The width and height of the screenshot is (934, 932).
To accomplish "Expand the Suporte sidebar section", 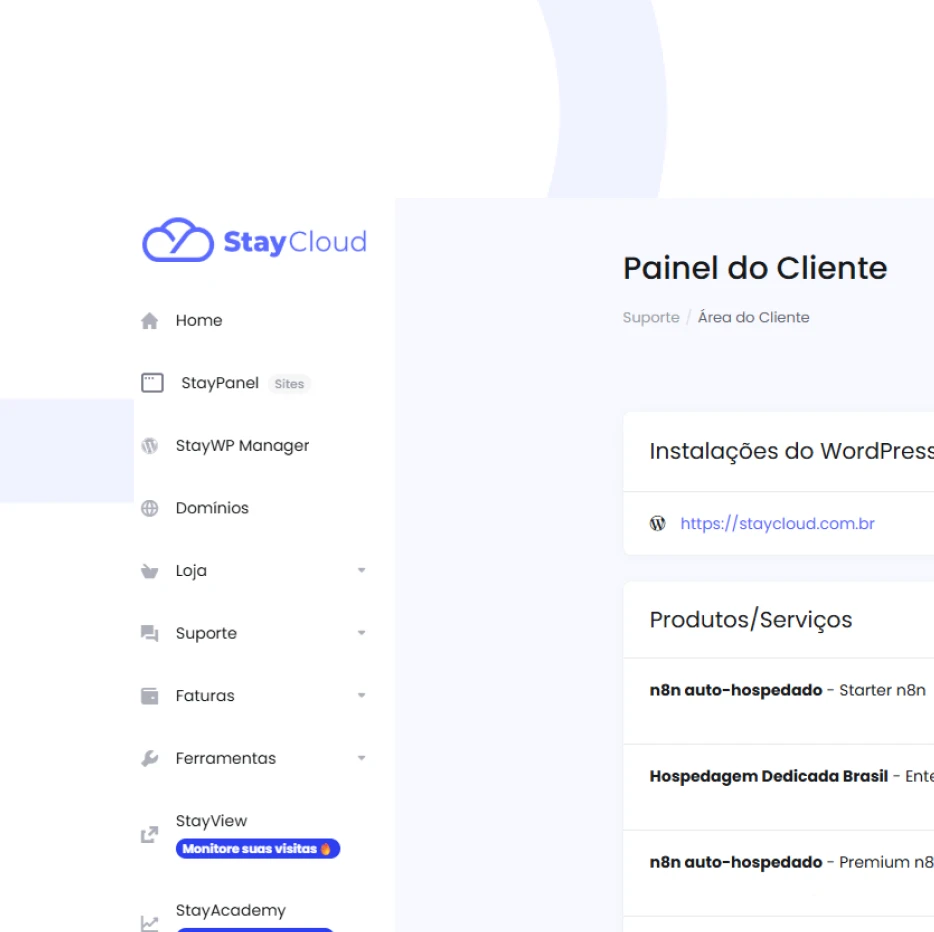I will tap(362, 632).
